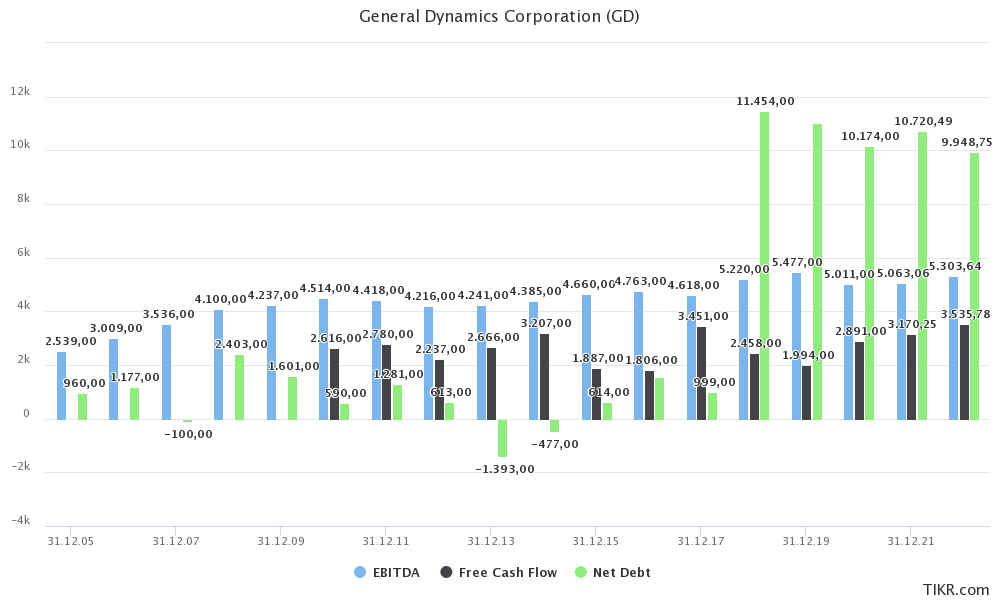Image resolution: width=1000 pixels, height=600 pixels.
Task: Select the 4.100,00 EBITDA label
Action: [221, 300]
